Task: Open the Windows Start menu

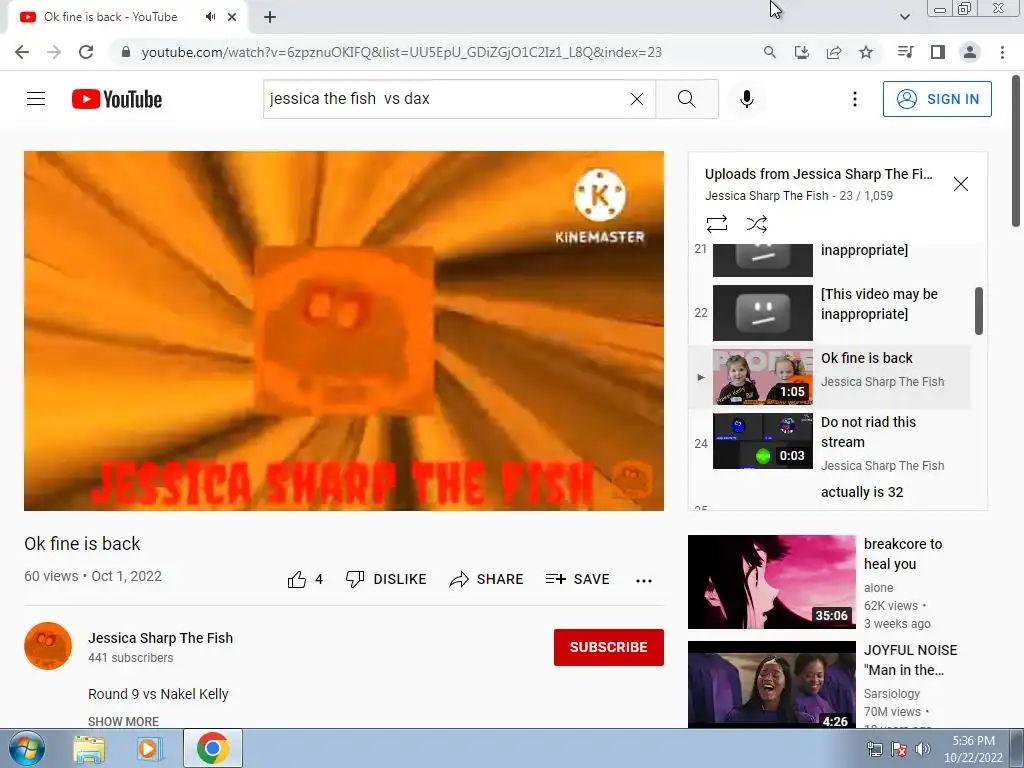Action: 27,748
